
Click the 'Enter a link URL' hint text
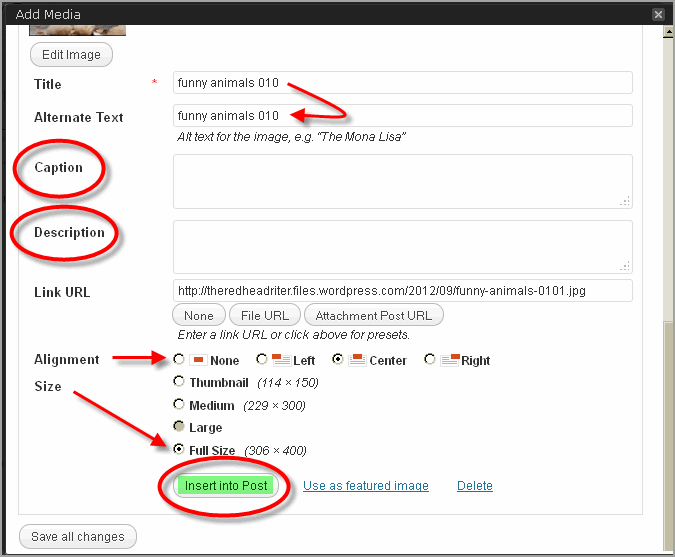[293, 335]
